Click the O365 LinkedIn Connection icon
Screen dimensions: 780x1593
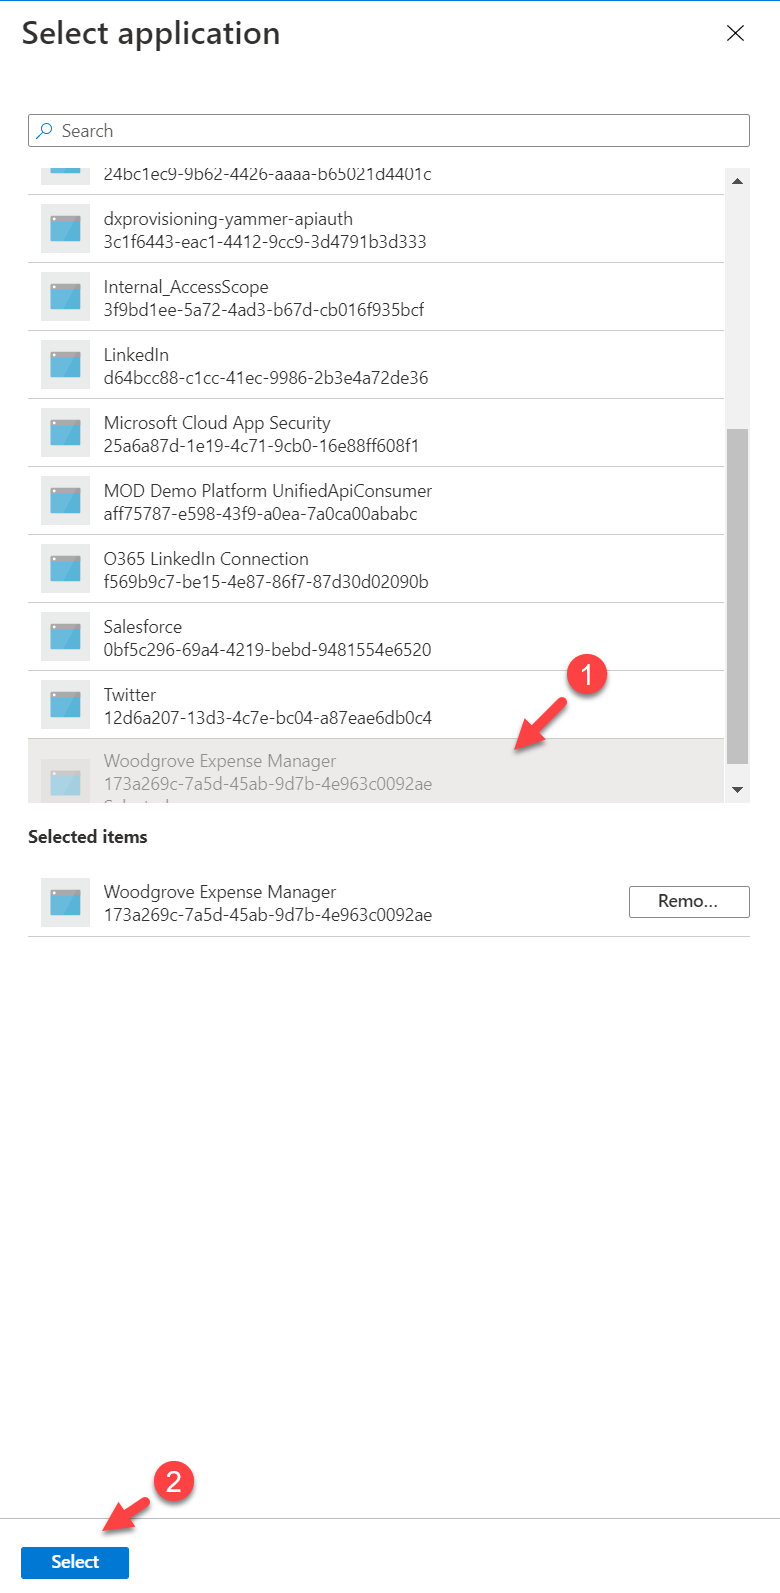click(65, 569)
